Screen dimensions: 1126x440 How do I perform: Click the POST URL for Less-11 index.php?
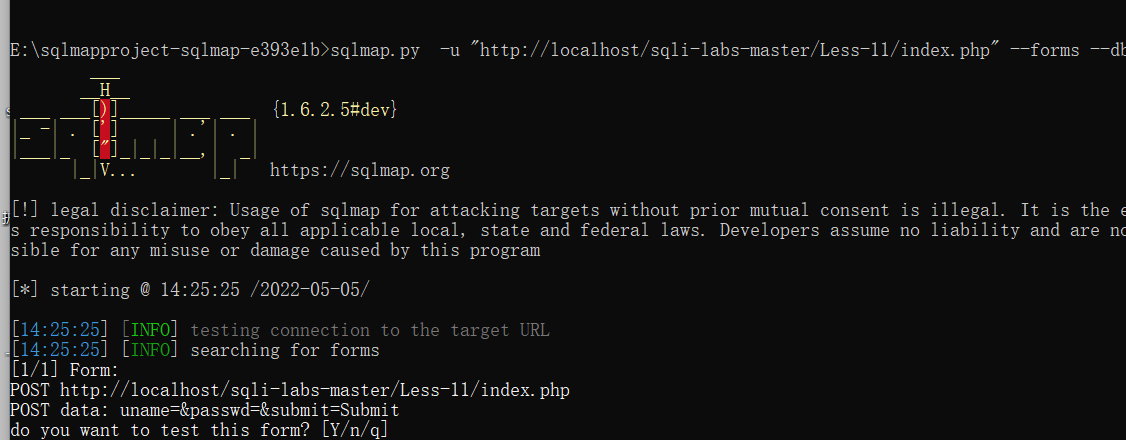[316, 390]
